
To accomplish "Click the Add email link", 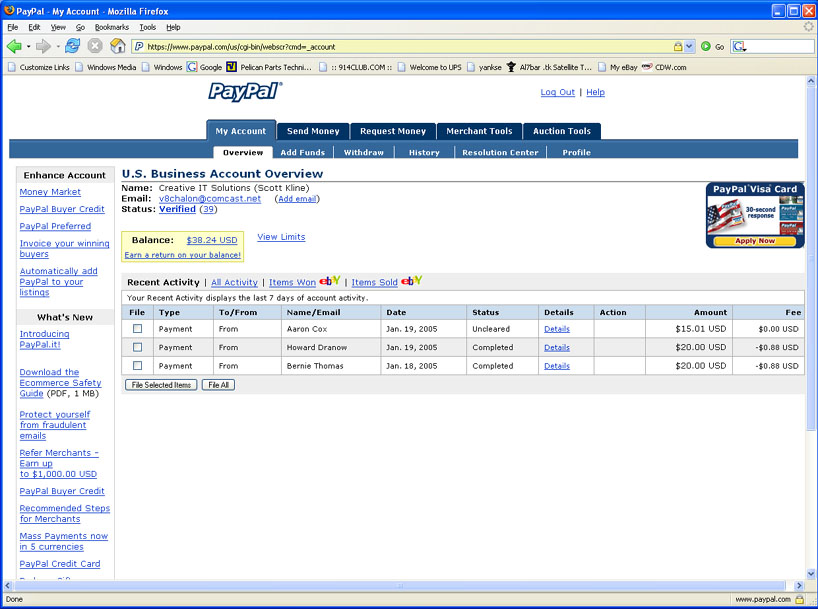I will [x=297, y=199].
